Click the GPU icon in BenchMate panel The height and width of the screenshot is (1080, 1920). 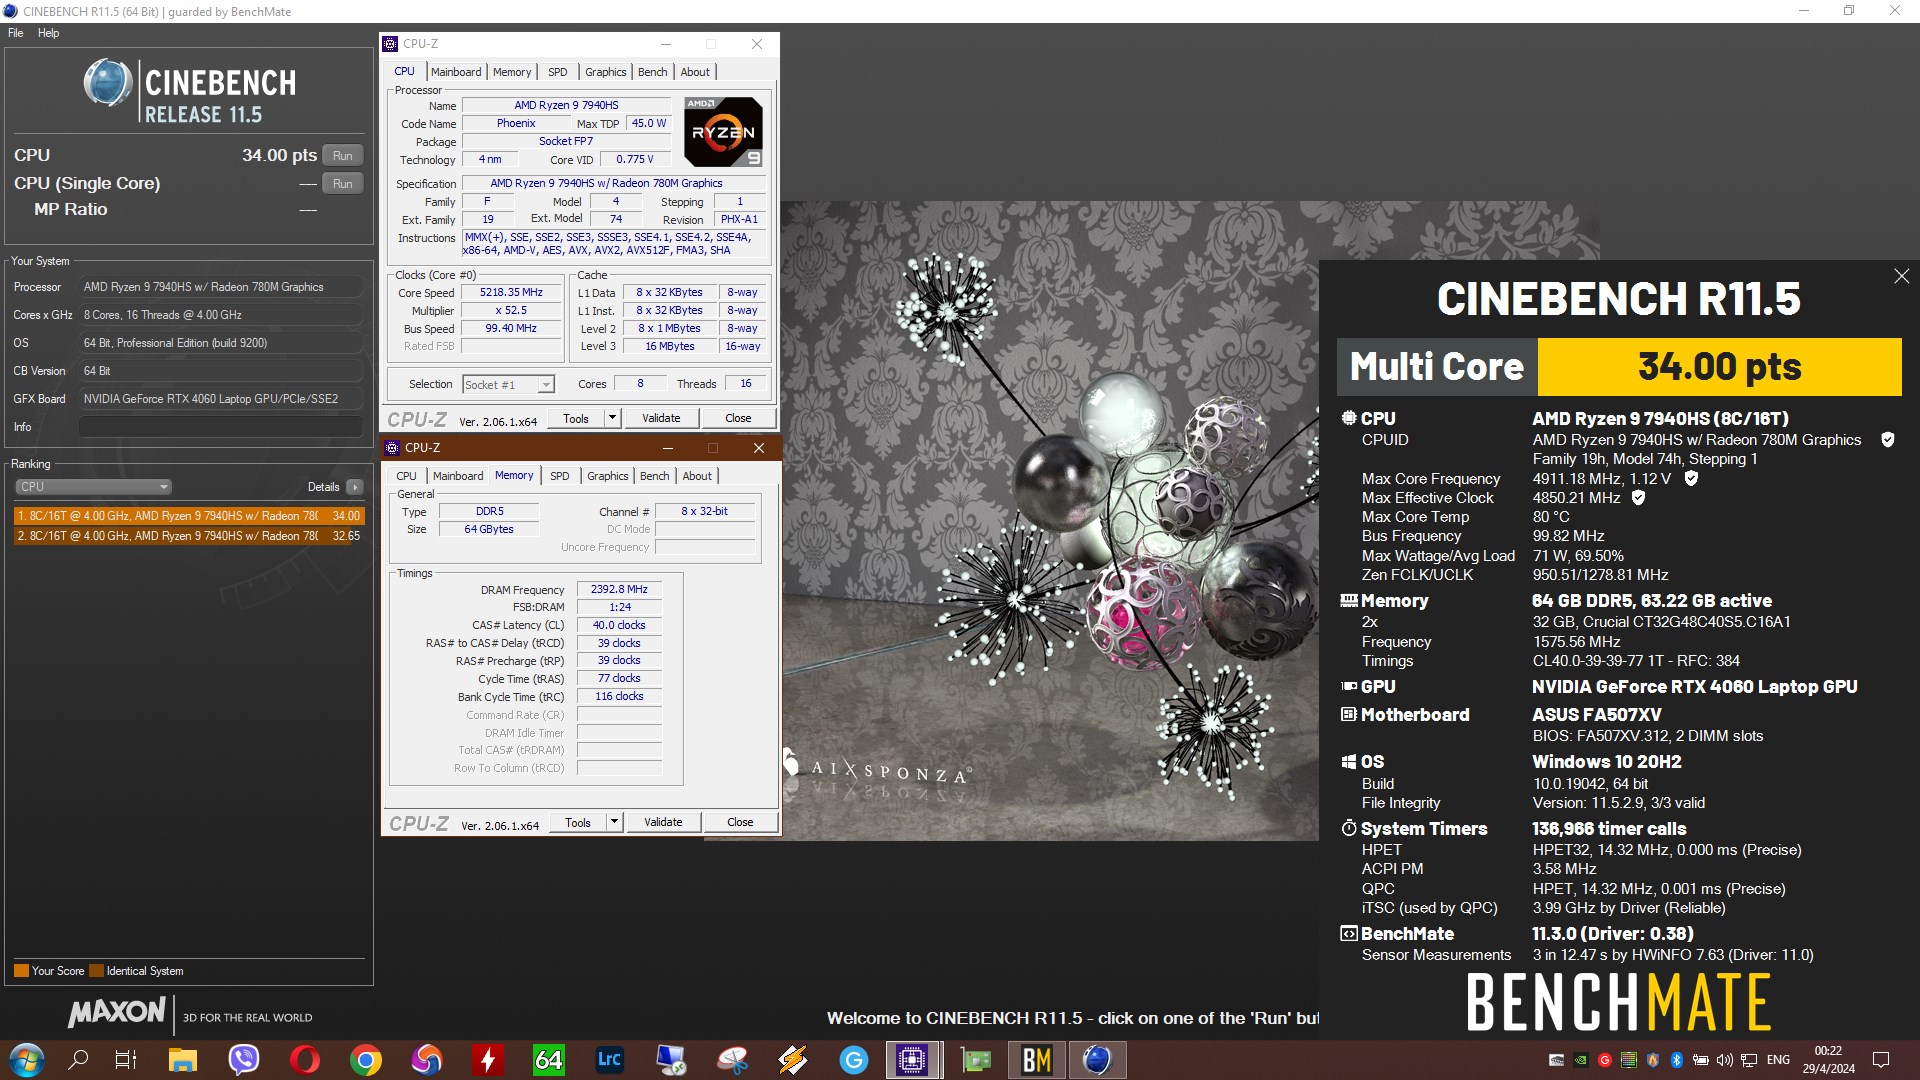click(x=1349, y=687)
